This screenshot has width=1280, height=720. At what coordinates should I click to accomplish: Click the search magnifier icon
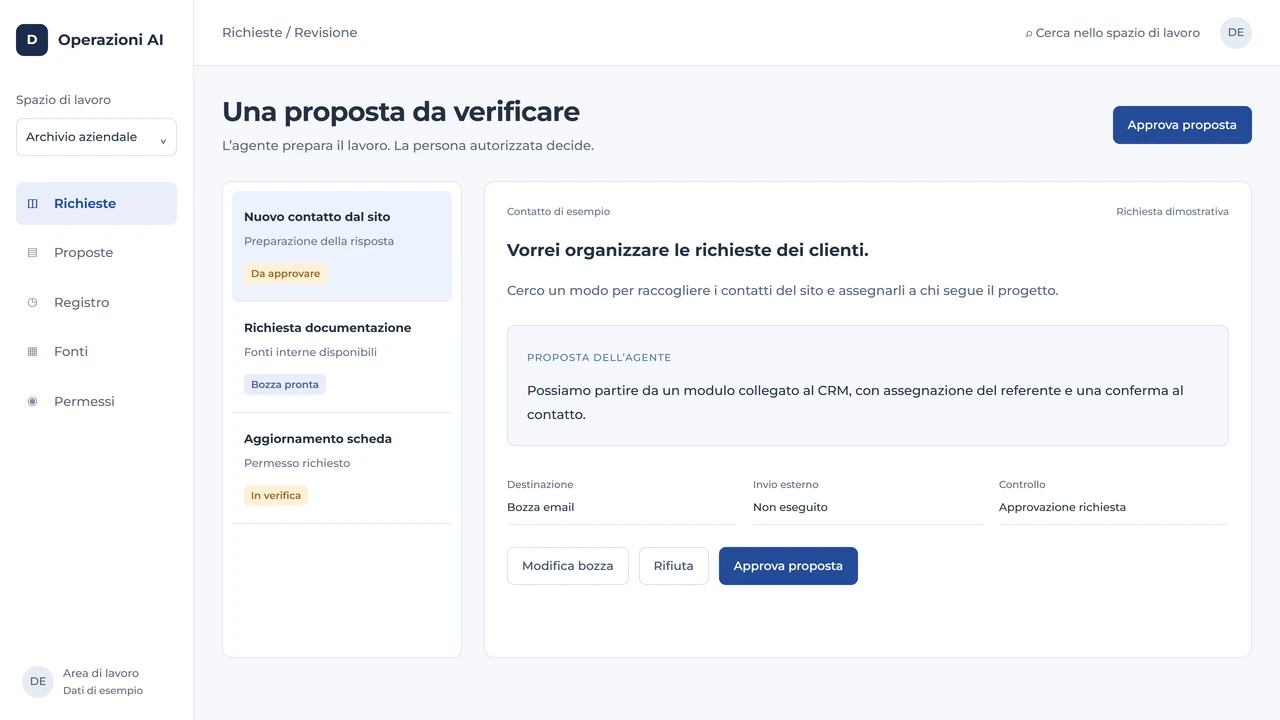pos(1029,33)
